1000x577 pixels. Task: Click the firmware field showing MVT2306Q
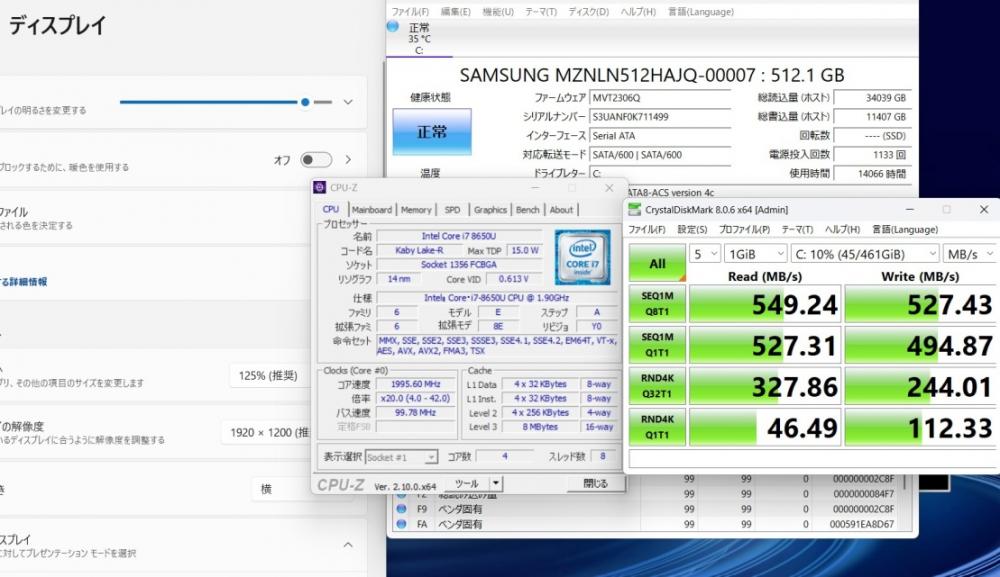[659, 98]
